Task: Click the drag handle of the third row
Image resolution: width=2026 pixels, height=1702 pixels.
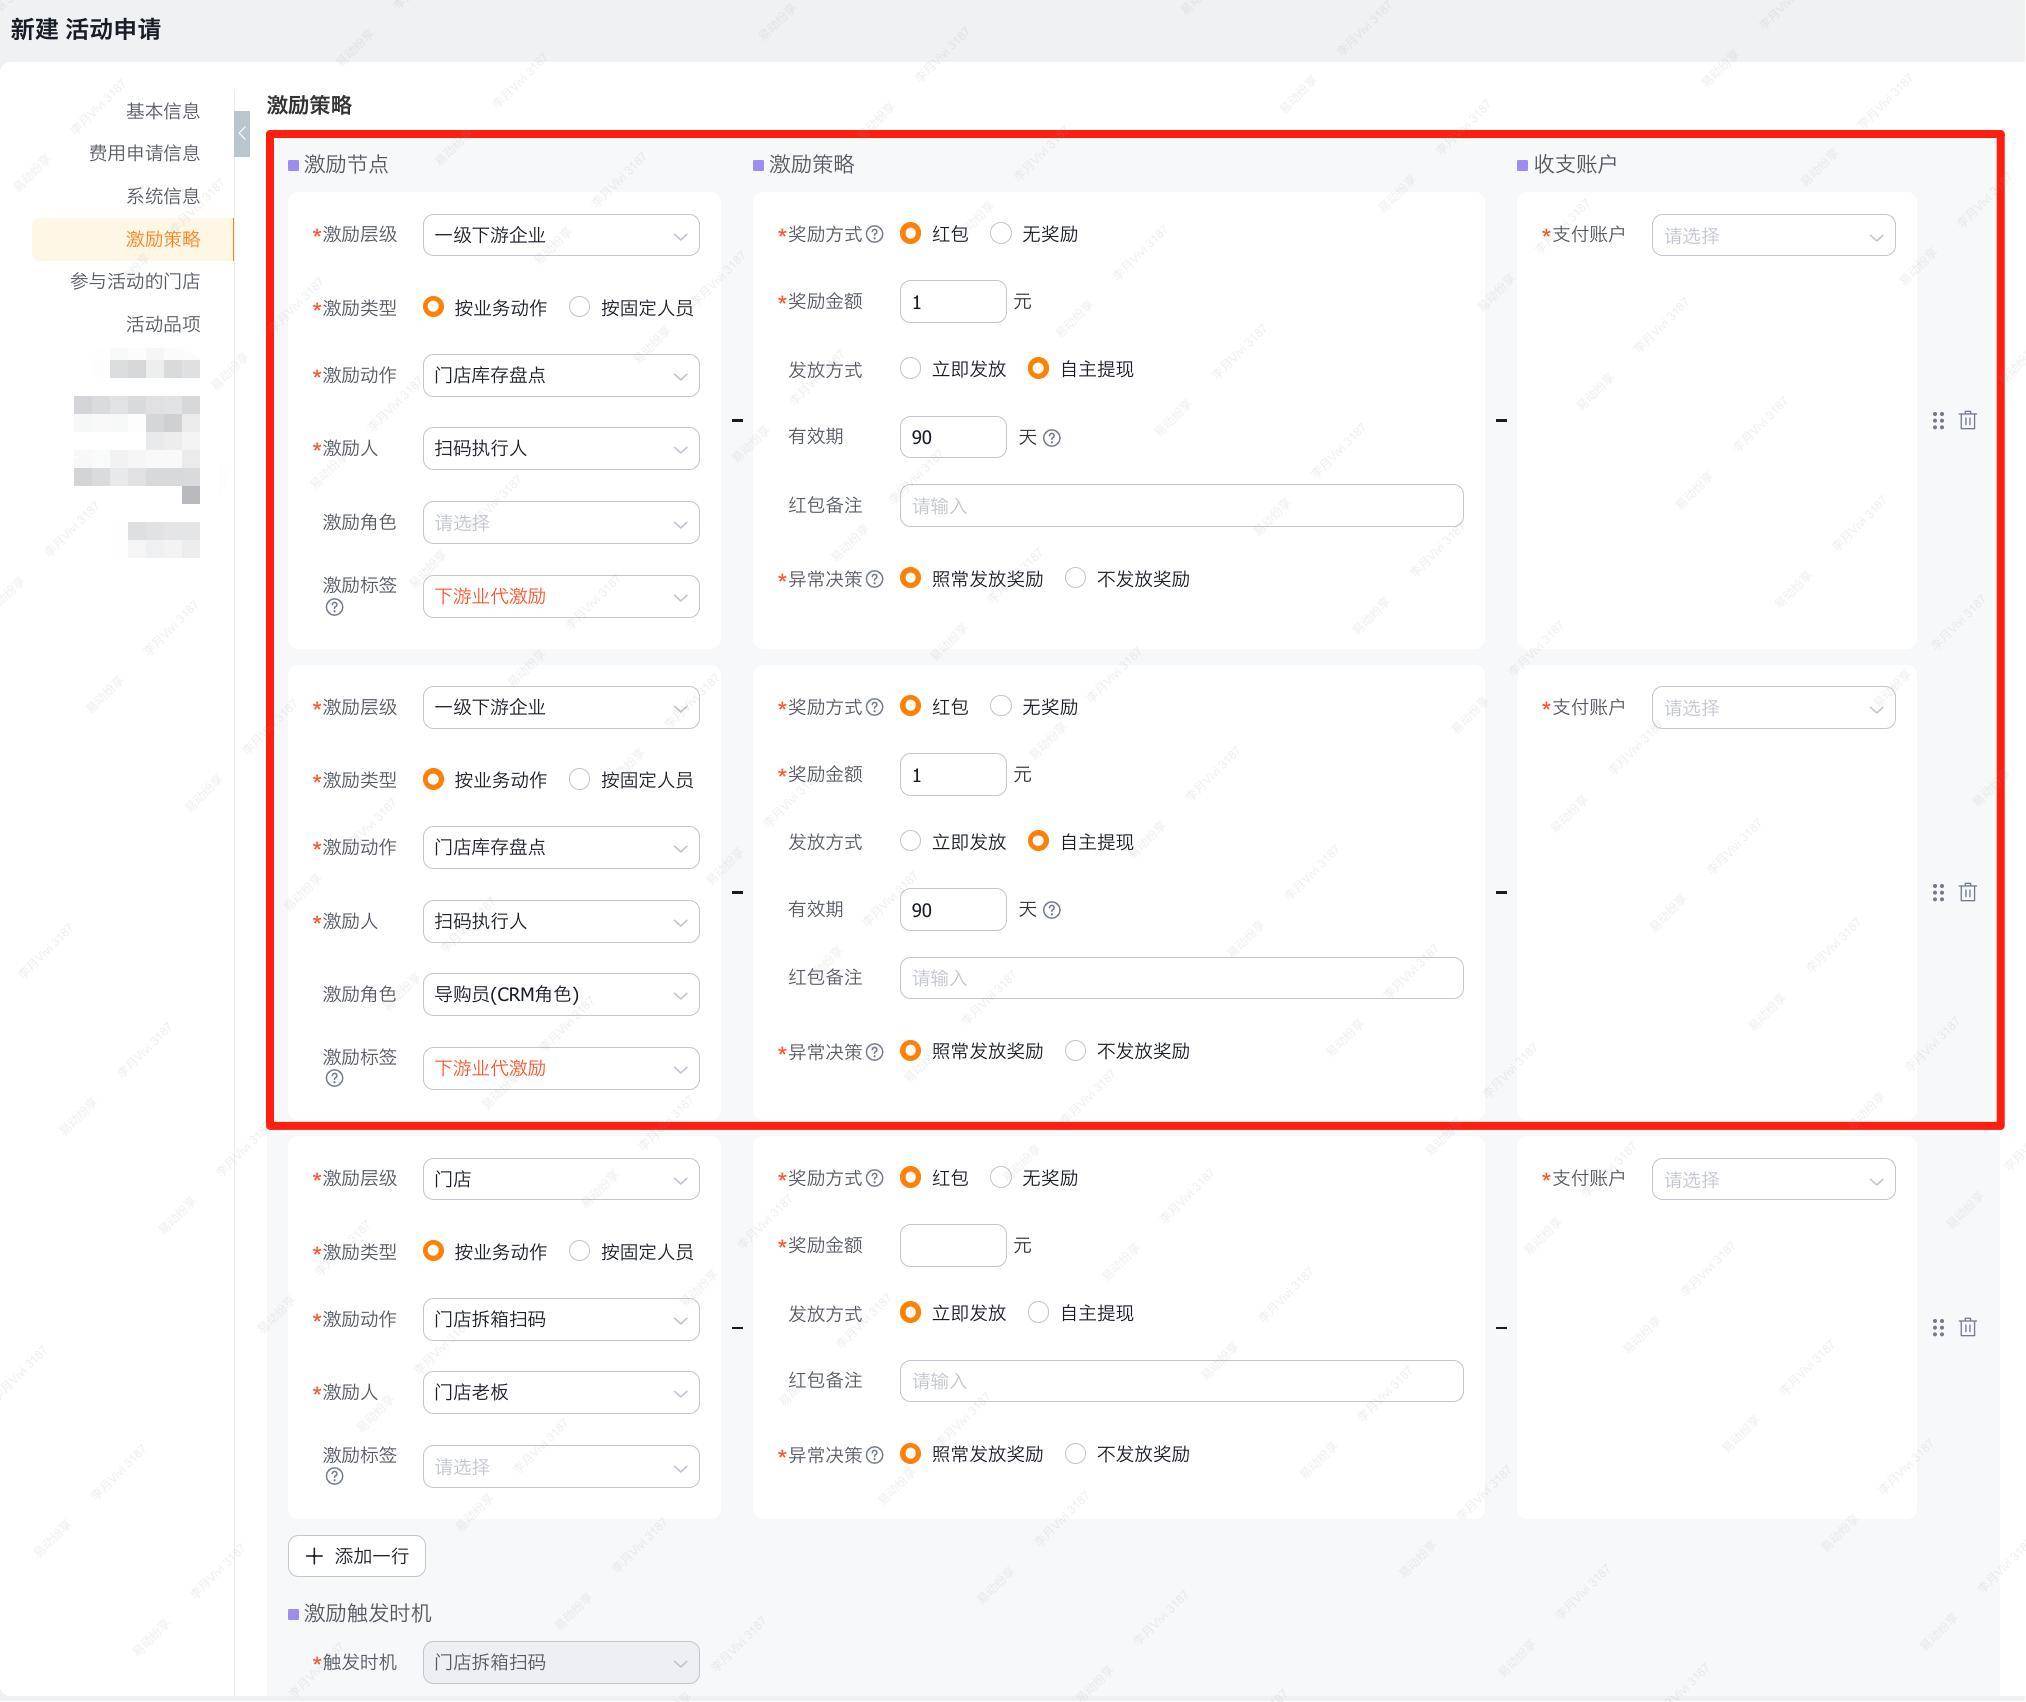Action: tap(1938, 1327)
